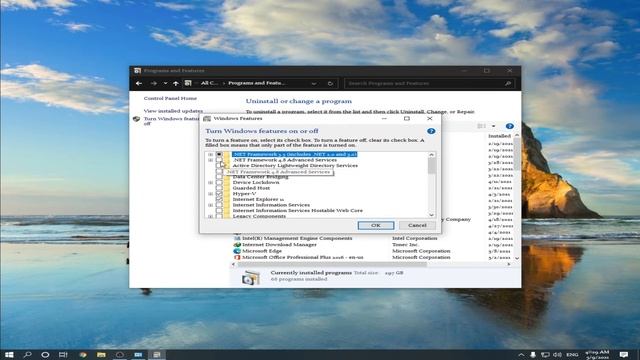This screenshot has height=360, width=640.
Task: Open Control Panel Home link
Action: tap(170, 98)
